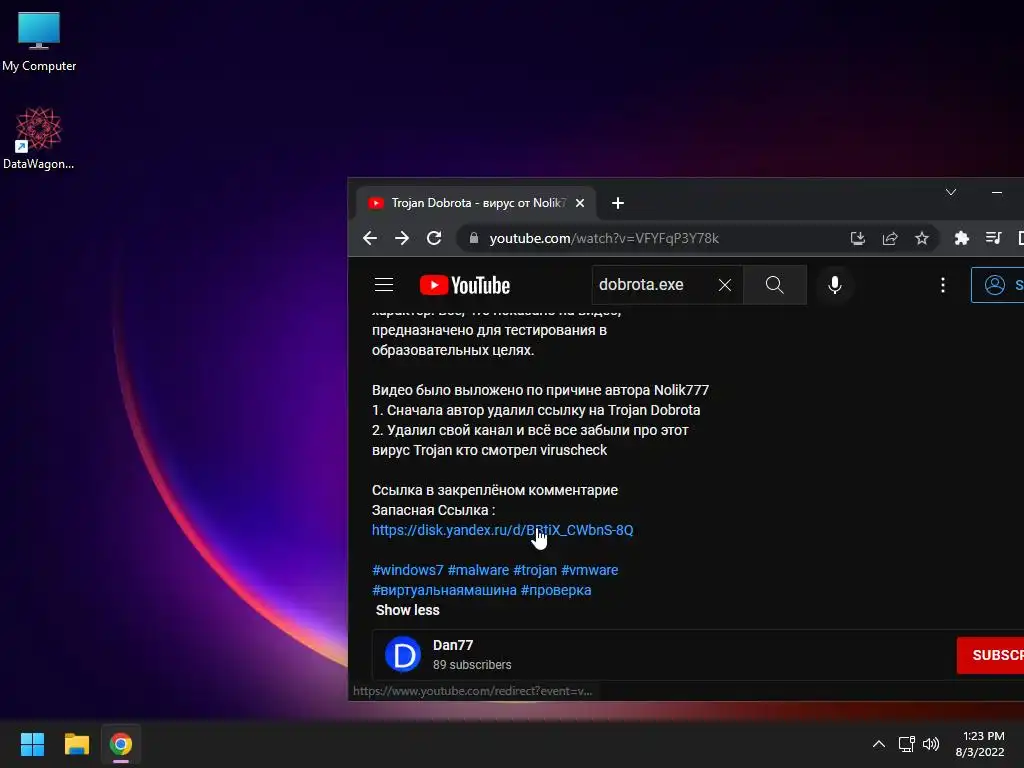The height and width of the screenshot is (768, 1024).
Task: Open a new Chrome tab
Action: point(618,203)
